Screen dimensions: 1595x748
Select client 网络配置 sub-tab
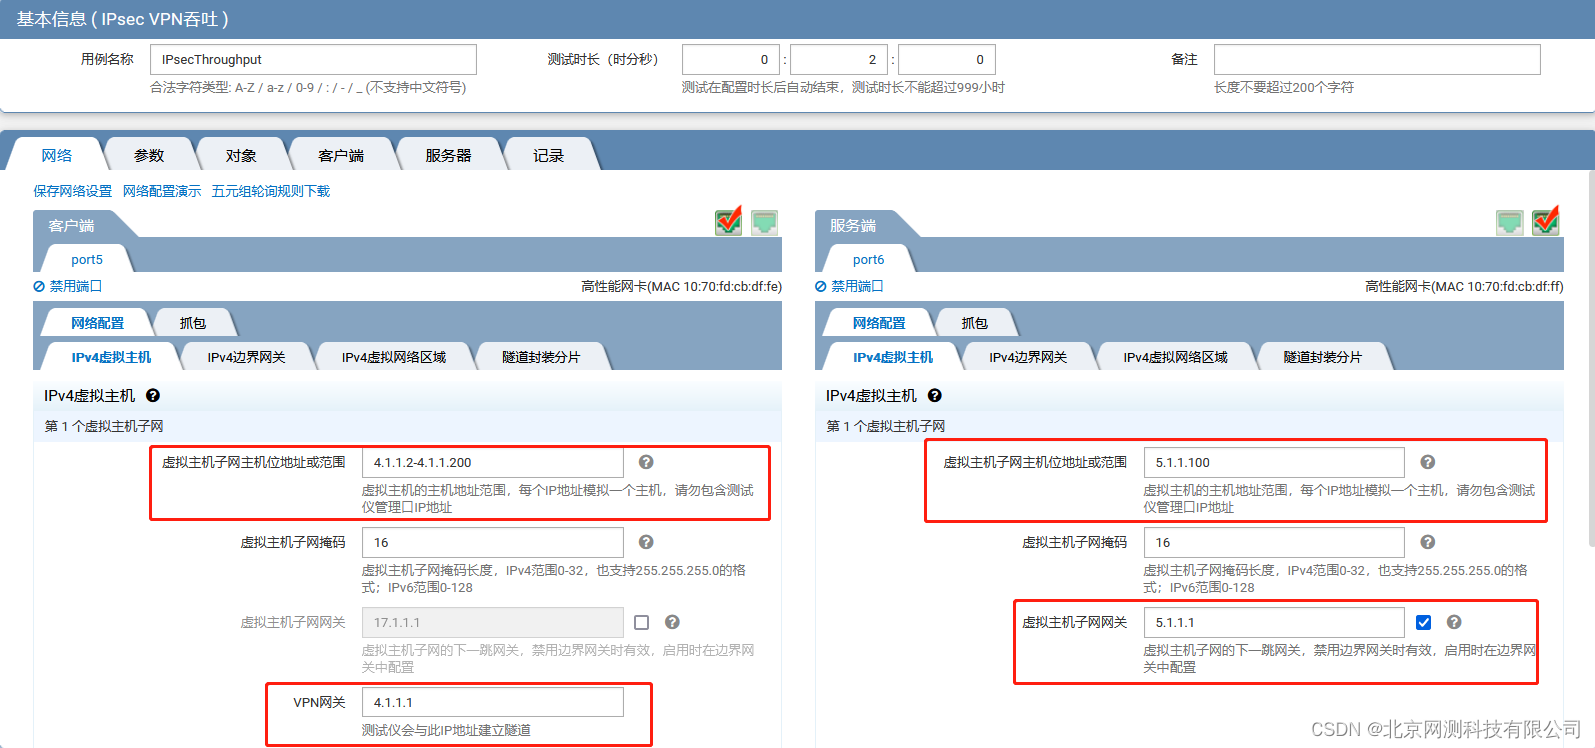98,323
